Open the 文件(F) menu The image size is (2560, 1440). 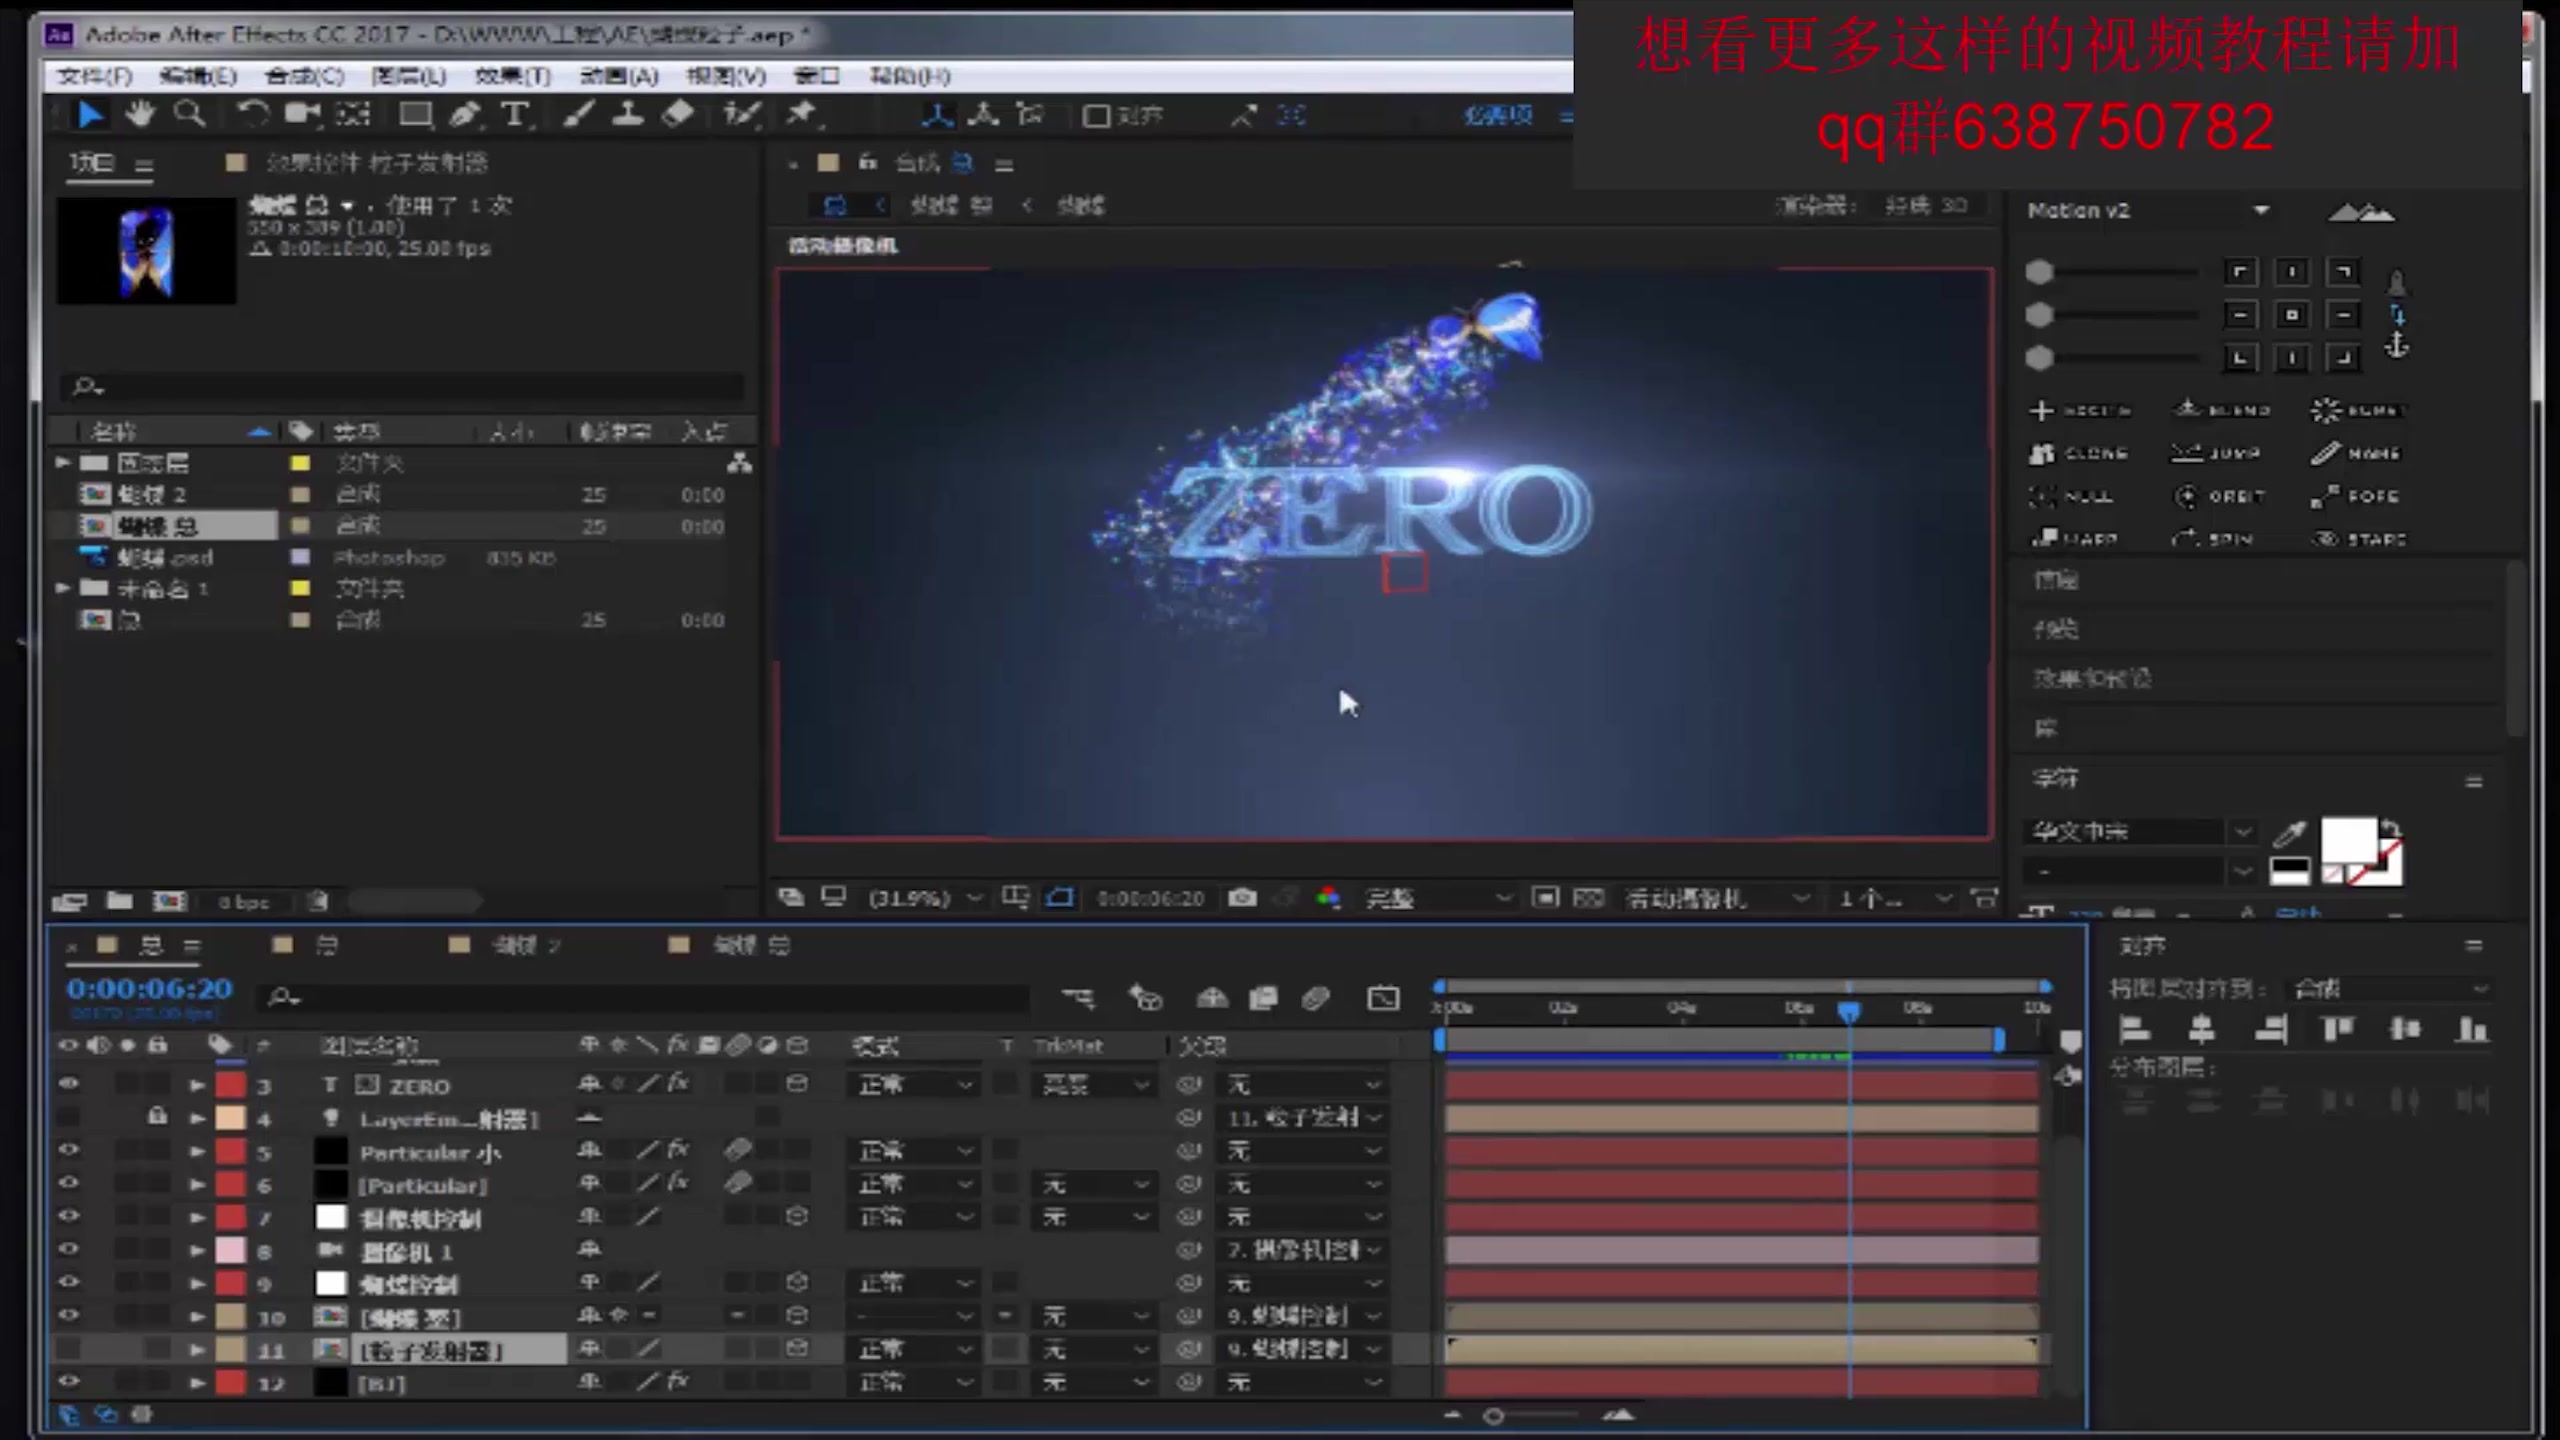[x=94, y=76]
